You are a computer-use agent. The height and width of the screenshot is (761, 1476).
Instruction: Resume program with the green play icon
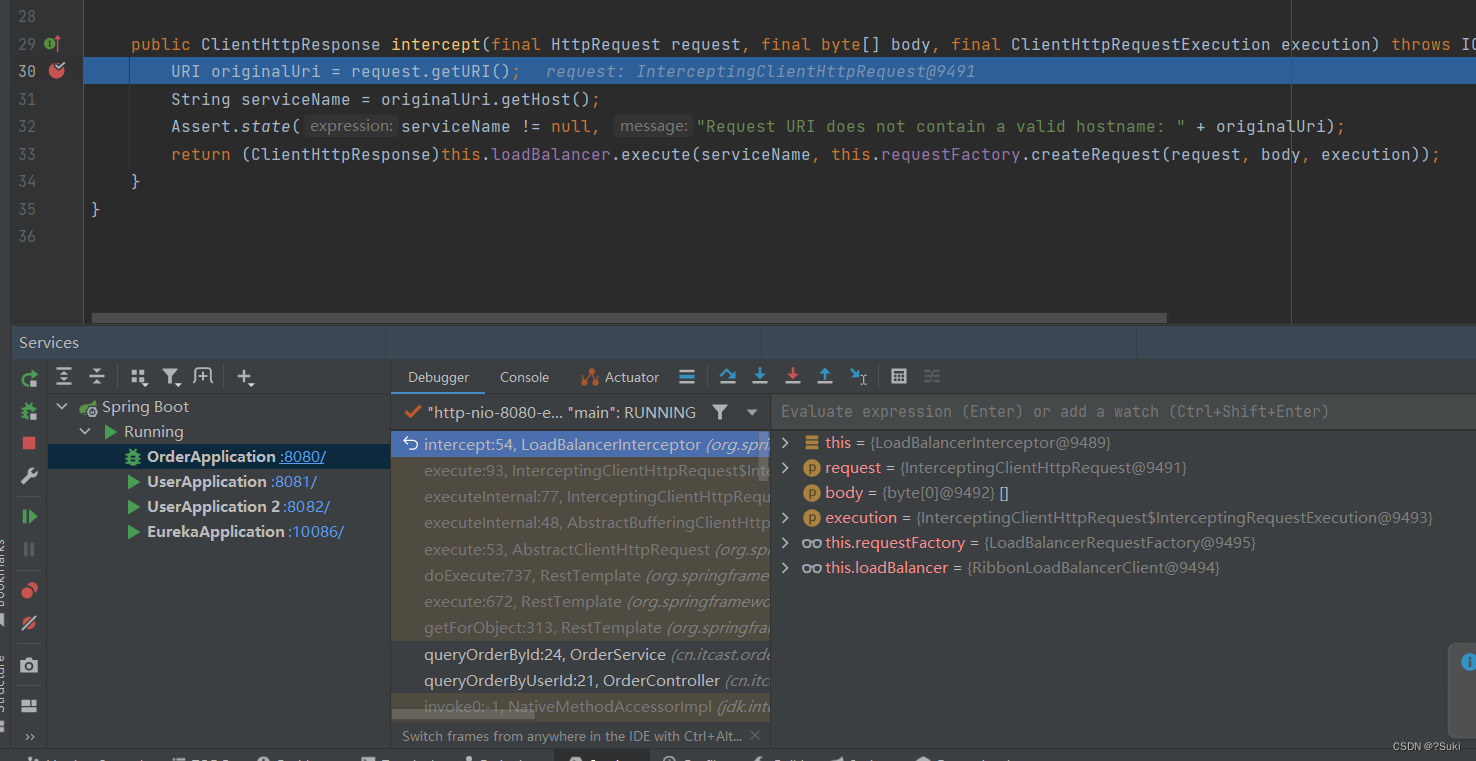coord(29,516)
